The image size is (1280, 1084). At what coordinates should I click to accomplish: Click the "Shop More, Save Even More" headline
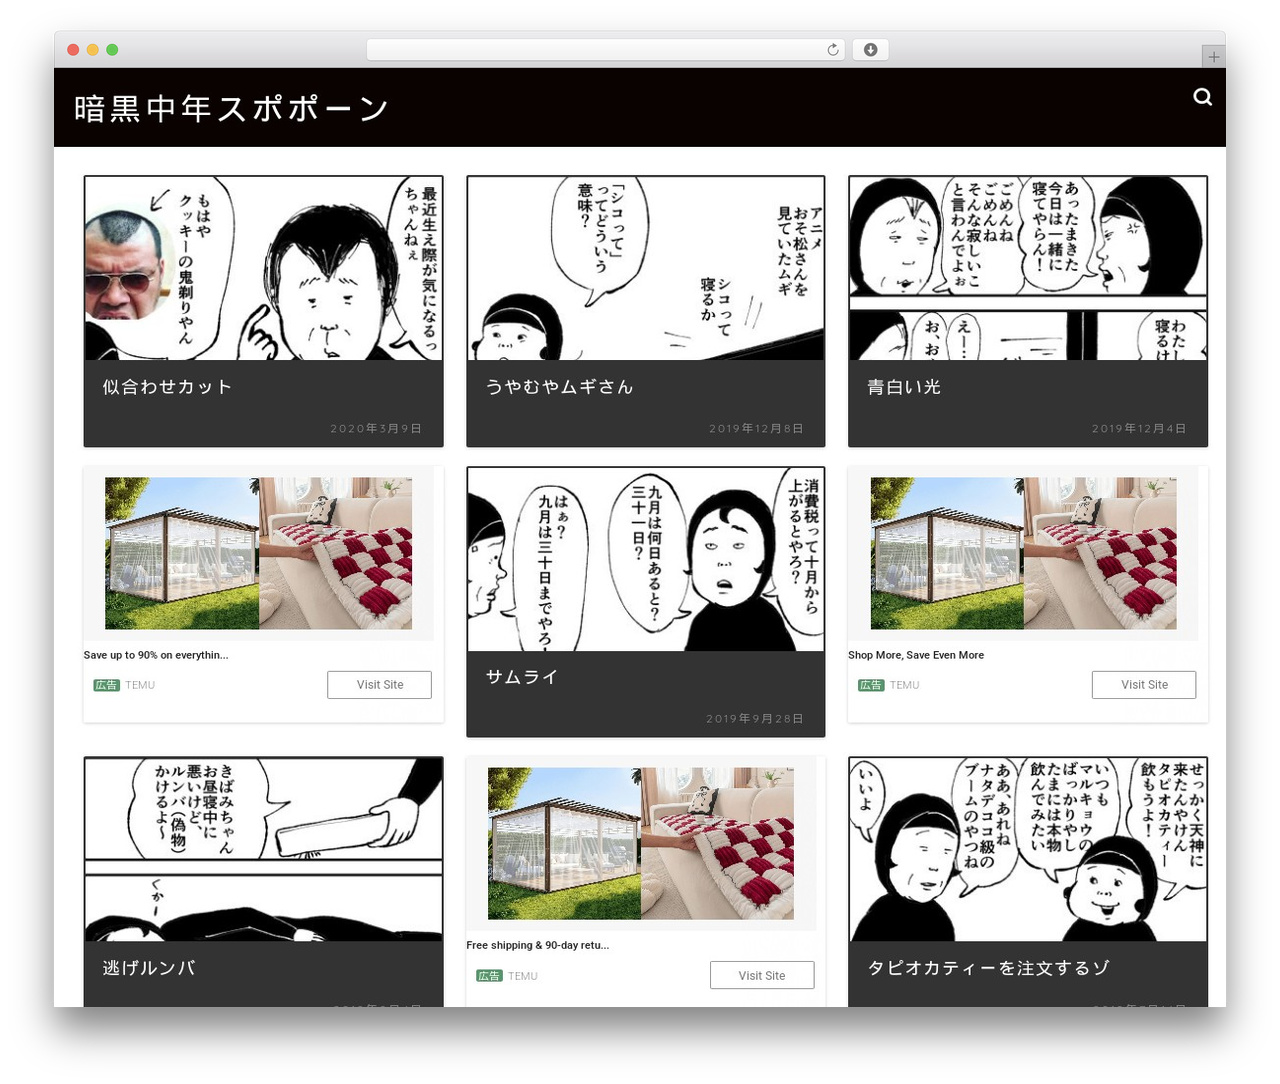pyautogui.click(x=916, y=655)
